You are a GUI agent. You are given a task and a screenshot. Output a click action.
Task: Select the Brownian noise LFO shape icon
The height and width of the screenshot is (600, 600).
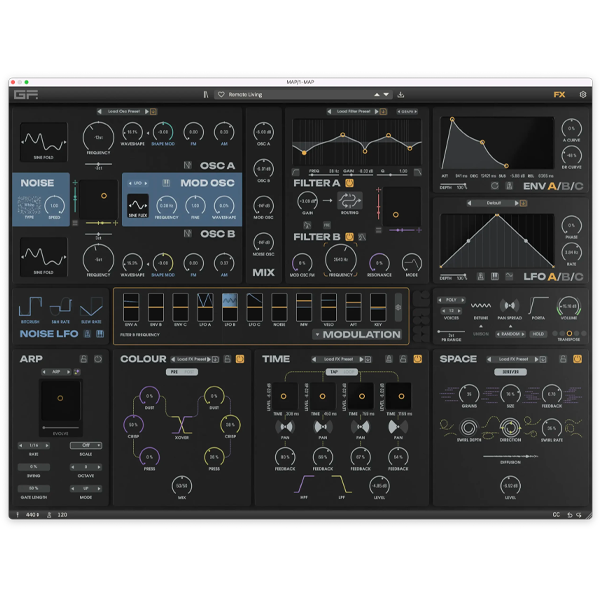coord(31,306)
